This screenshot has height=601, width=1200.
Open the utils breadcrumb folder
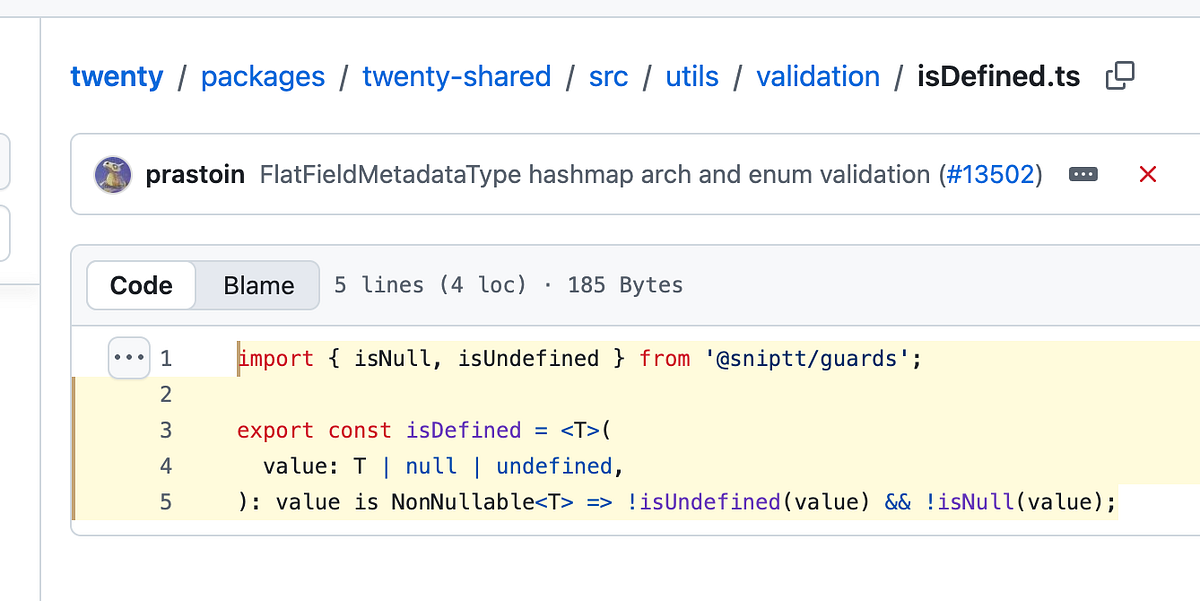(x=692, y=77)
